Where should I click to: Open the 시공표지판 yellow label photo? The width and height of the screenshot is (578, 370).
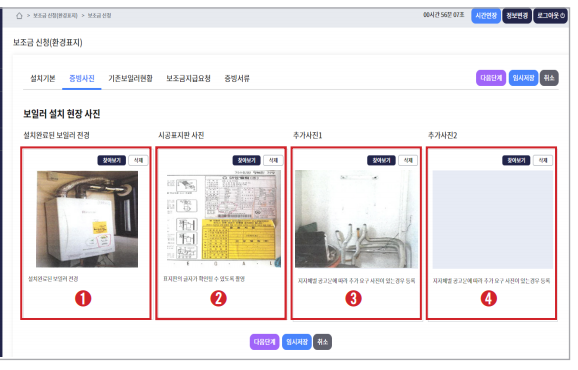pos(223,219)
